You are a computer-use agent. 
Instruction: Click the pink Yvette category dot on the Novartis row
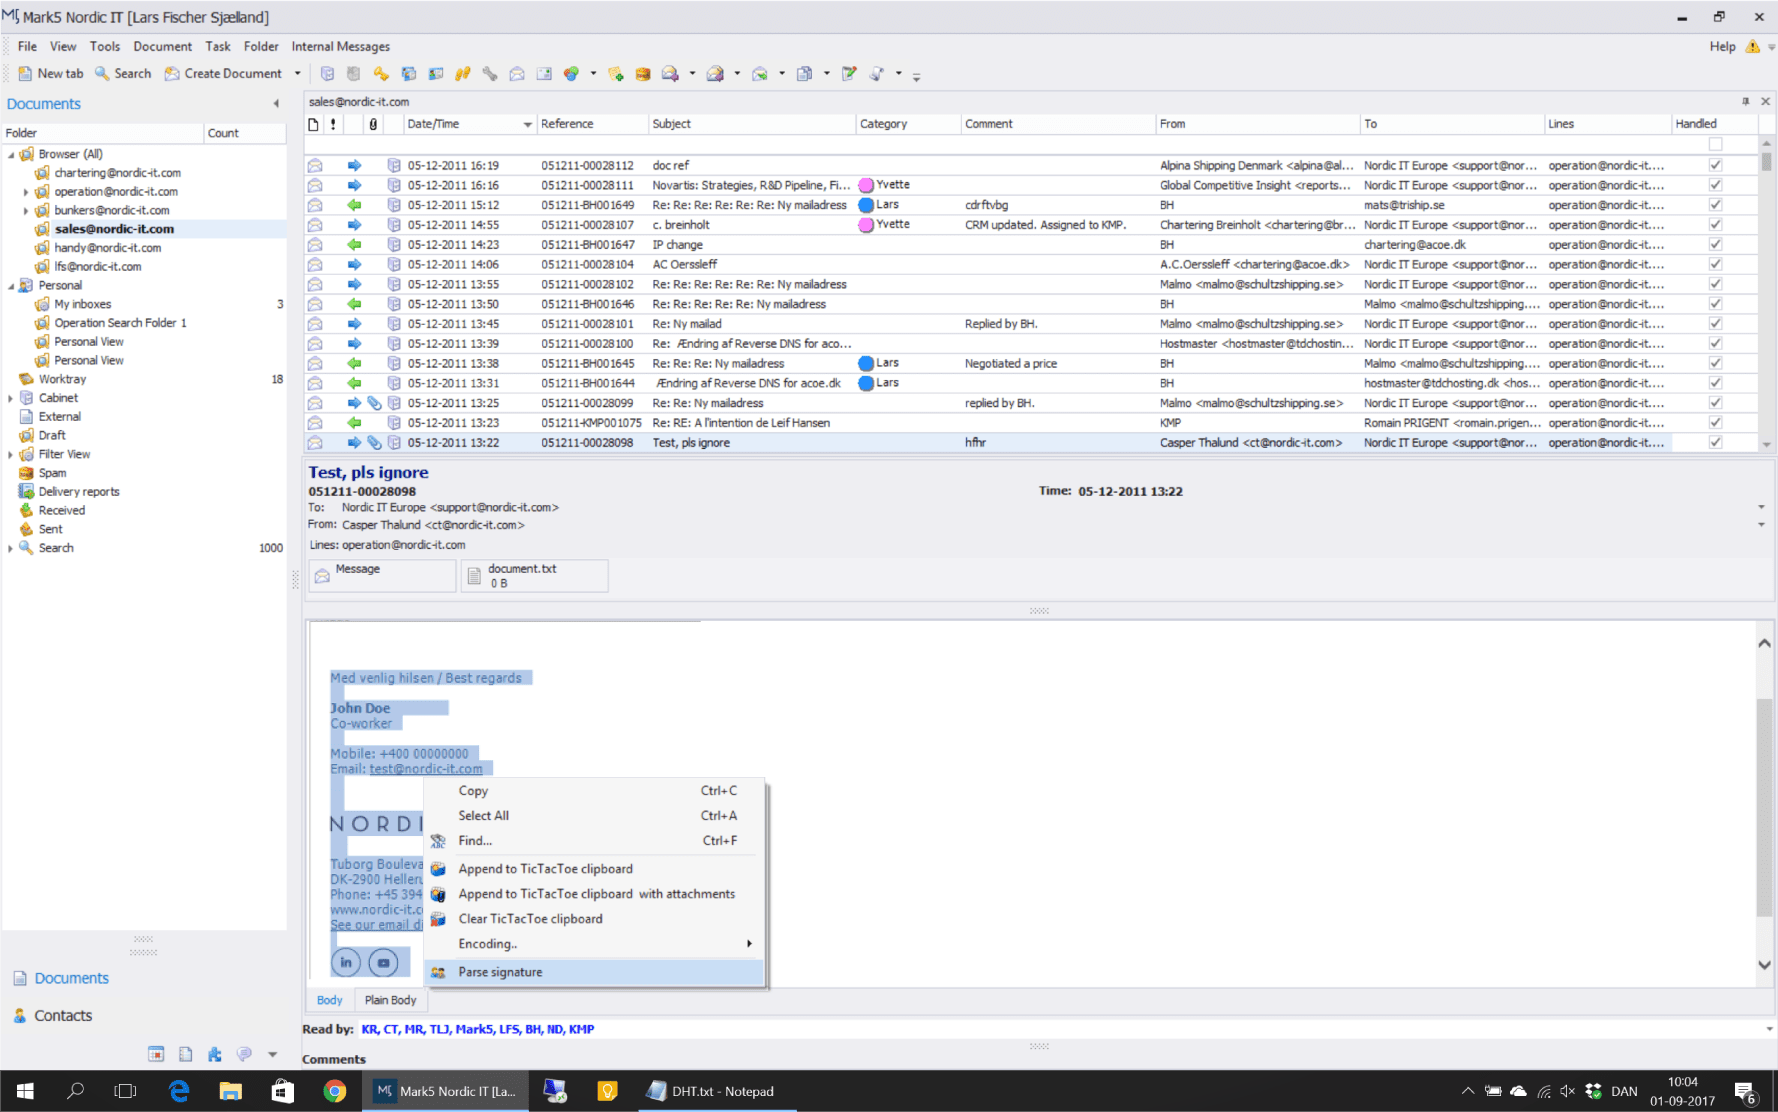click(x=866, y=185)
